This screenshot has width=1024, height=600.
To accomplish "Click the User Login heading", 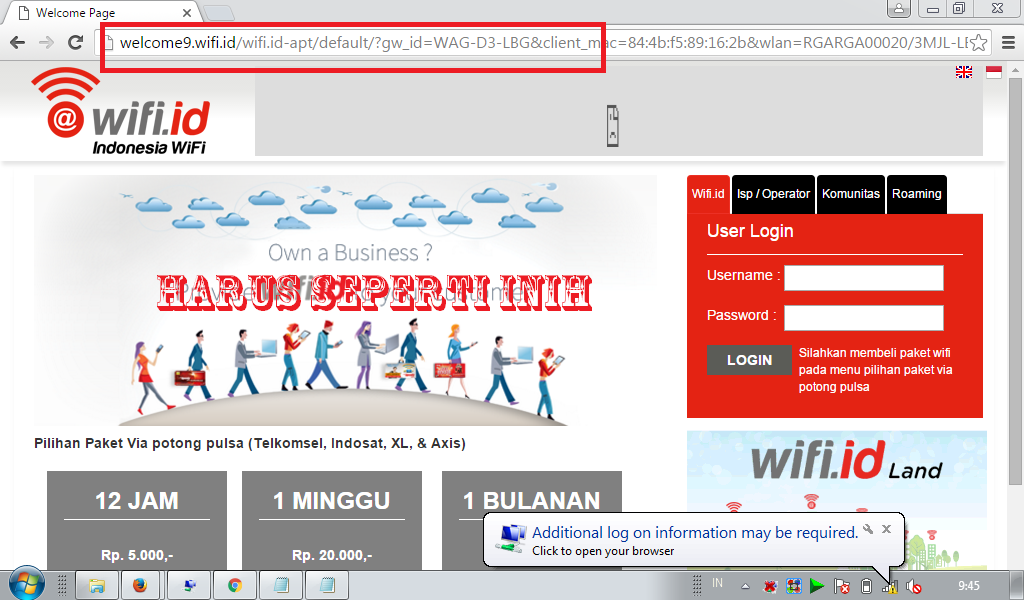I will tap(750, 231).
